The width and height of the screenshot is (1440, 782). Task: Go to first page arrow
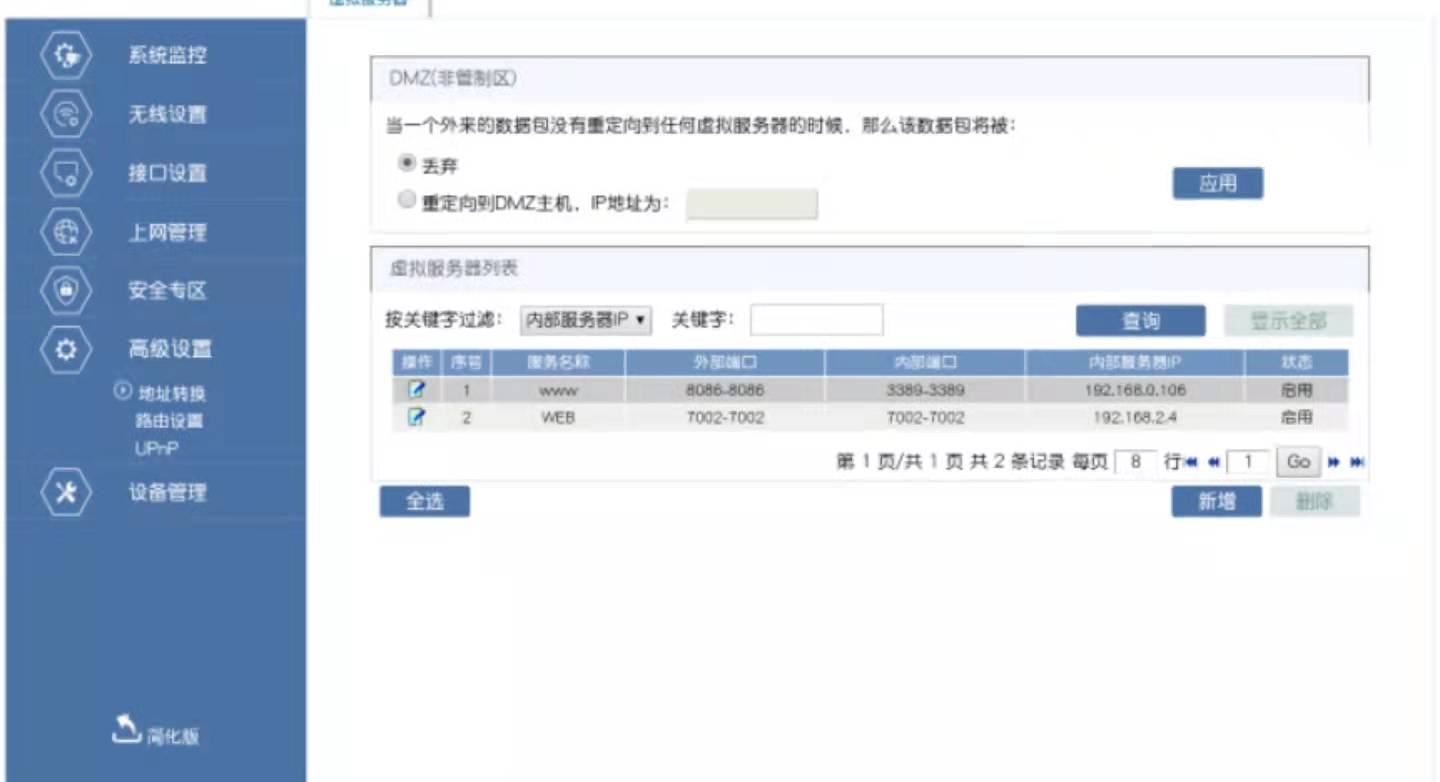[1191, 462]
